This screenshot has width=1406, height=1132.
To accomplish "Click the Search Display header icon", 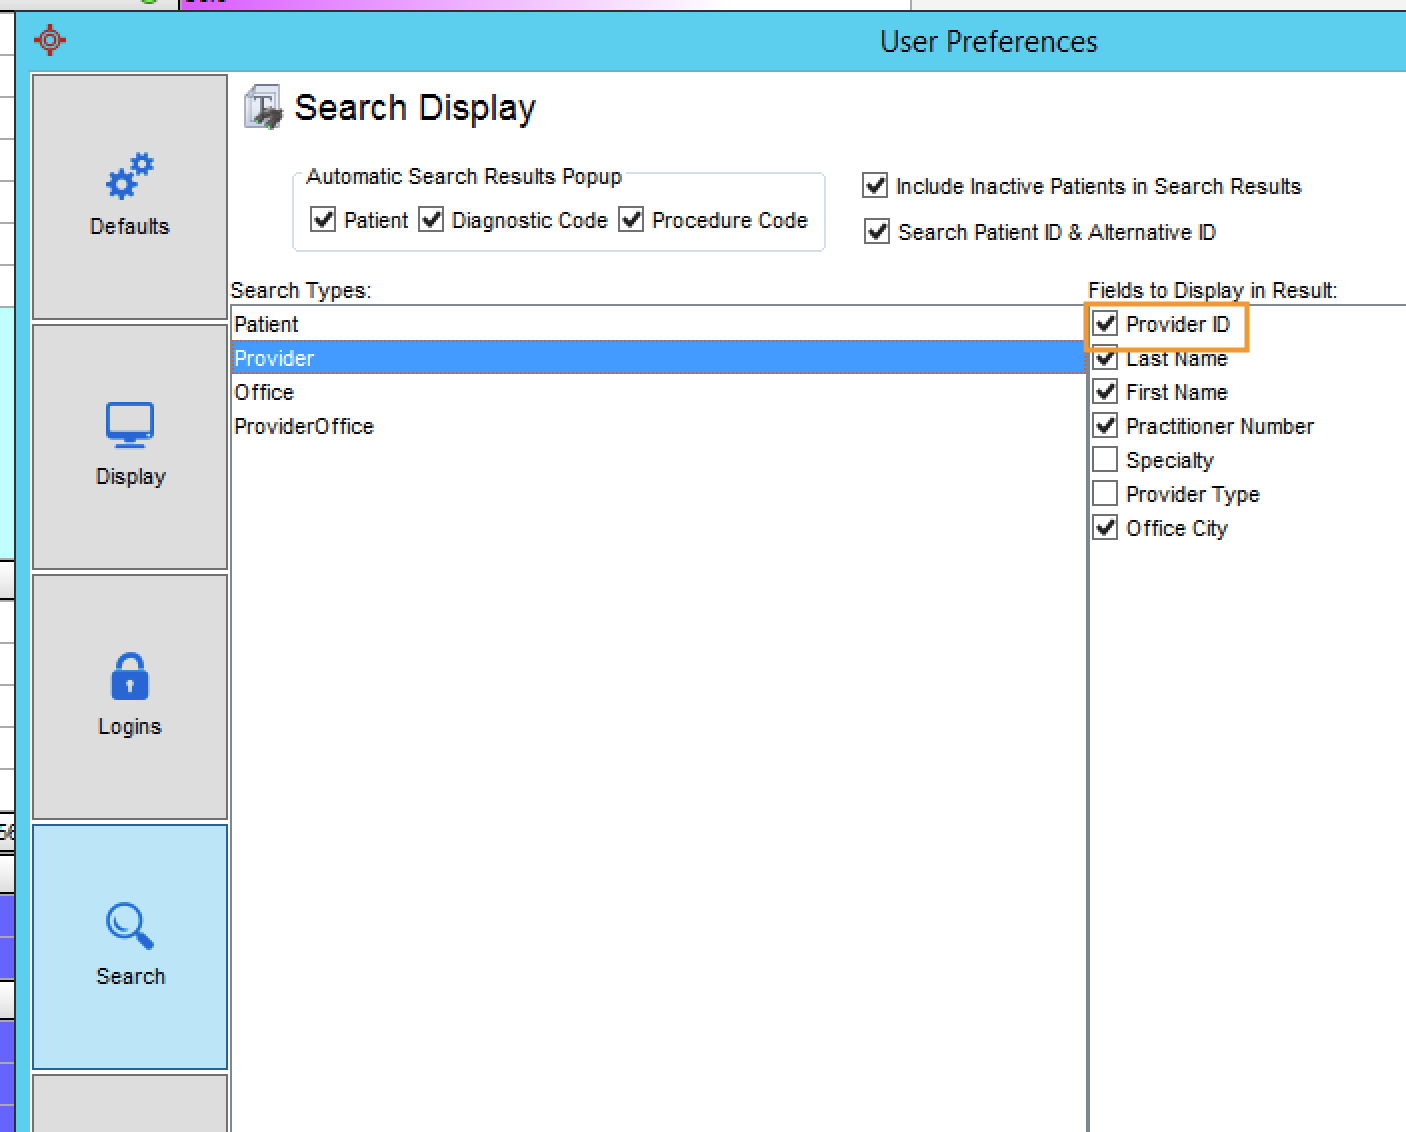I will click(264, 107).
